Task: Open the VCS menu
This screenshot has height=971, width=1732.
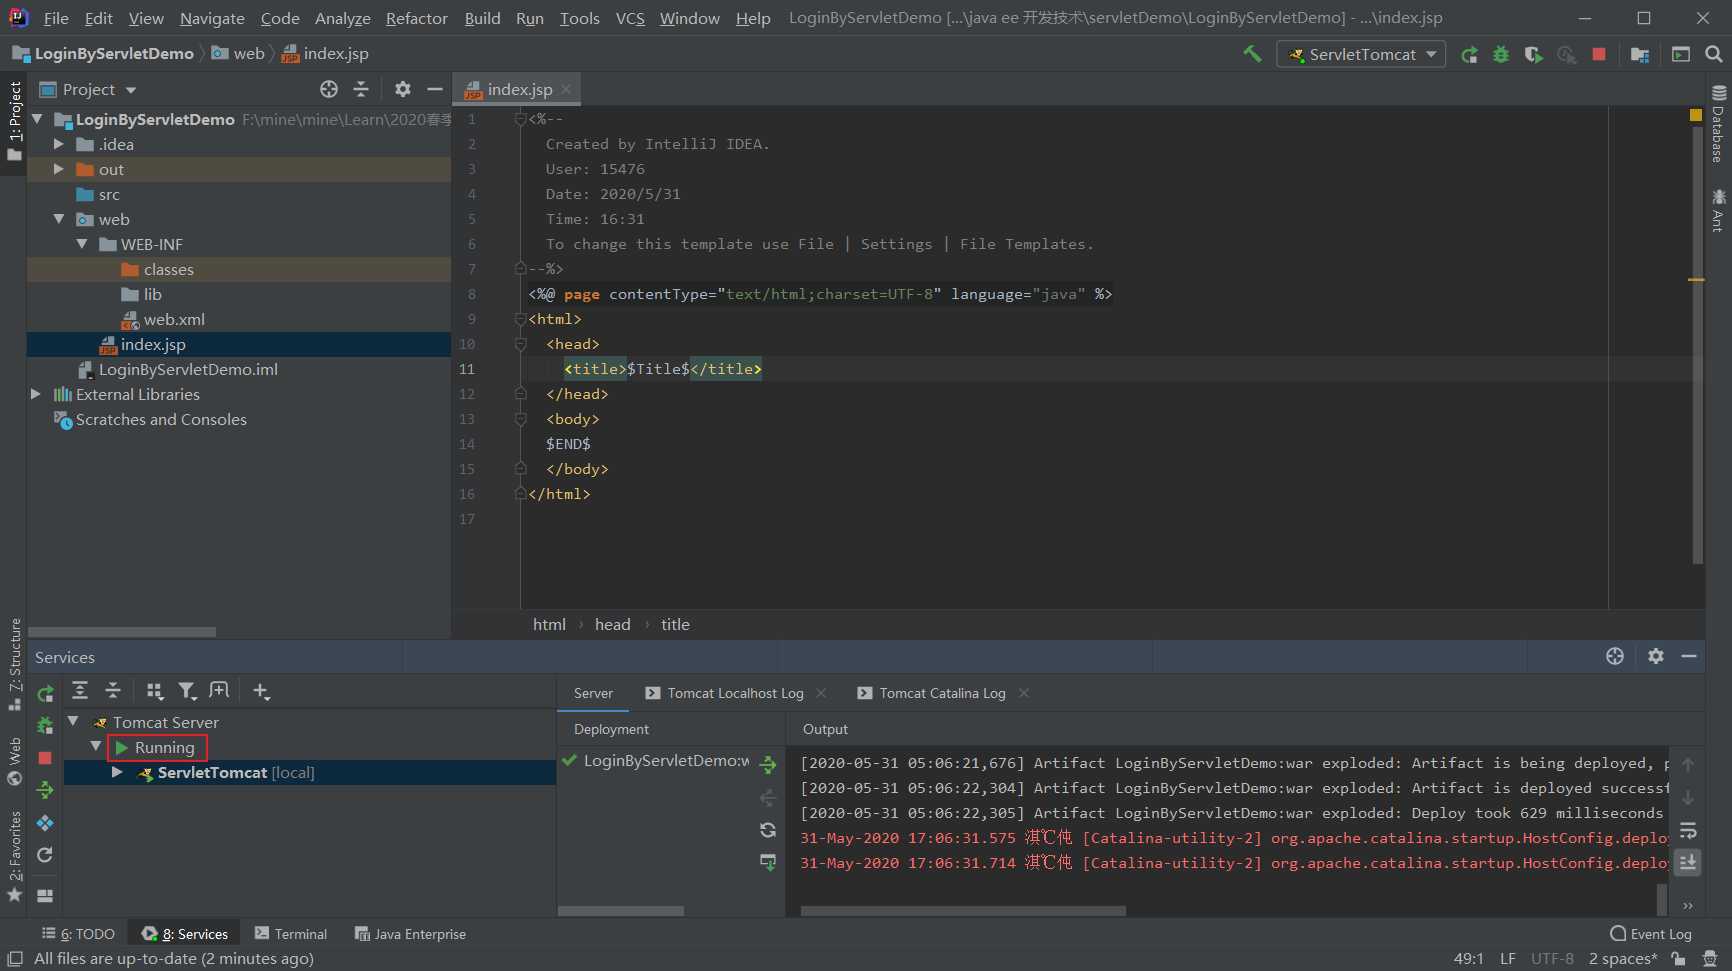Action: [x=630, y=18]
